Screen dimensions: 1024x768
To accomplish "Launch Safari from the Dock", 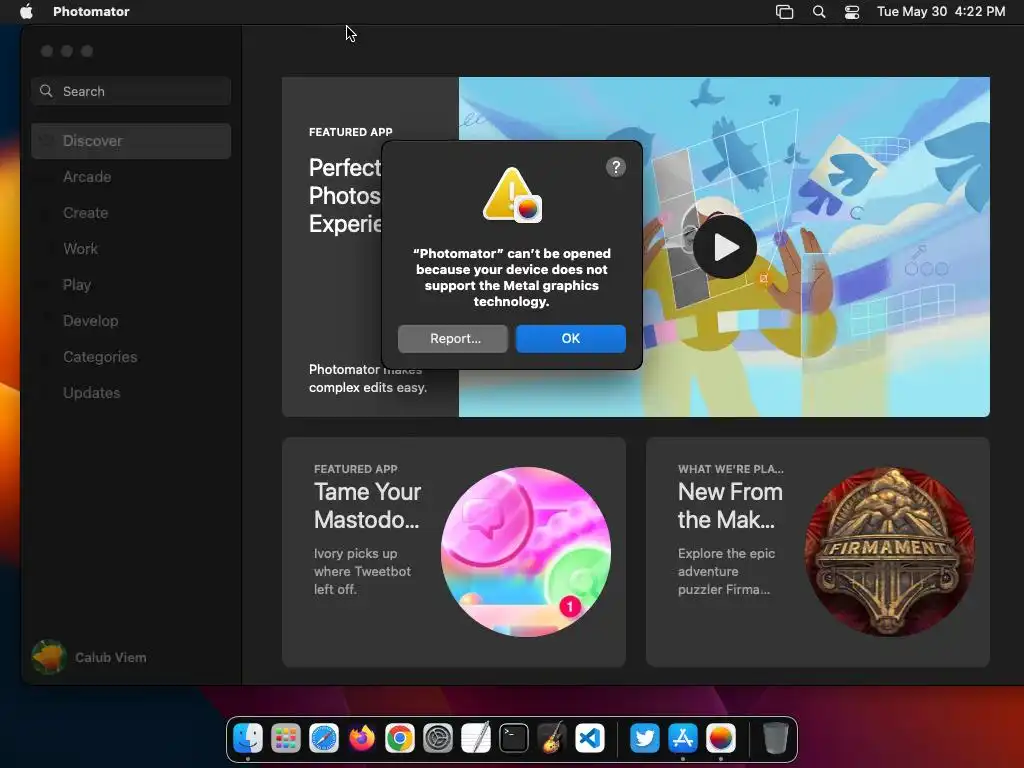I will pos(324,739).
